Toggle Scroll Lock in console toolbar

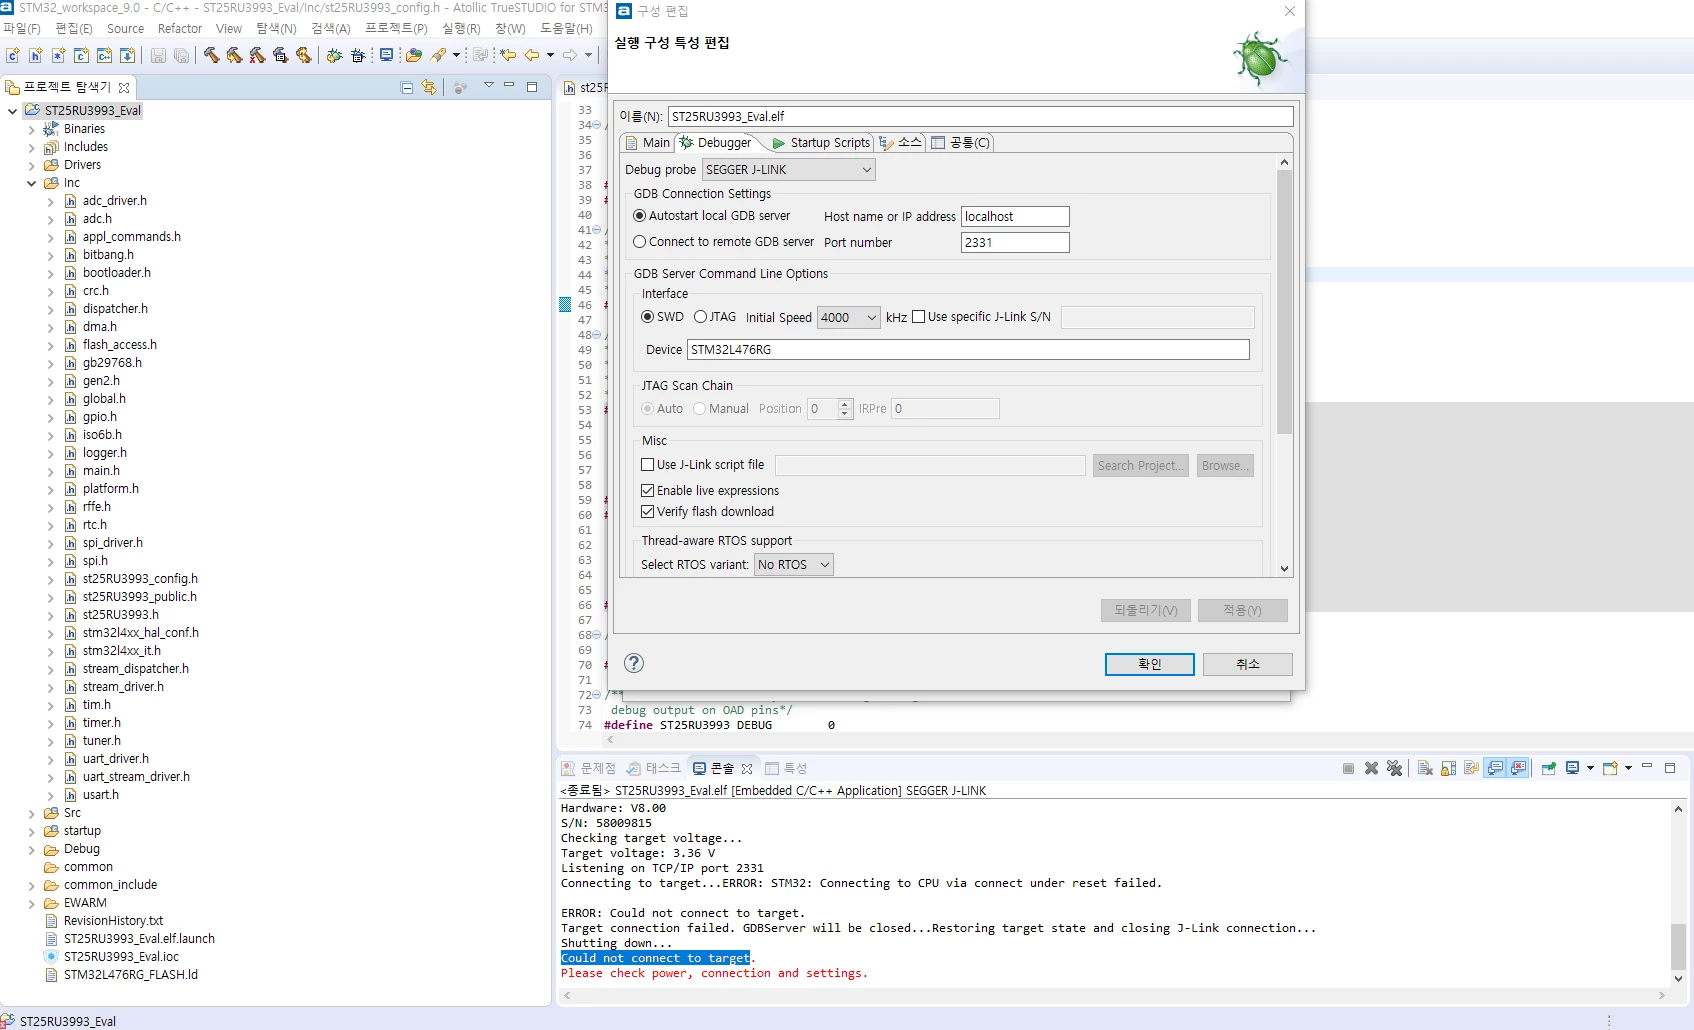click(1448, 768)
